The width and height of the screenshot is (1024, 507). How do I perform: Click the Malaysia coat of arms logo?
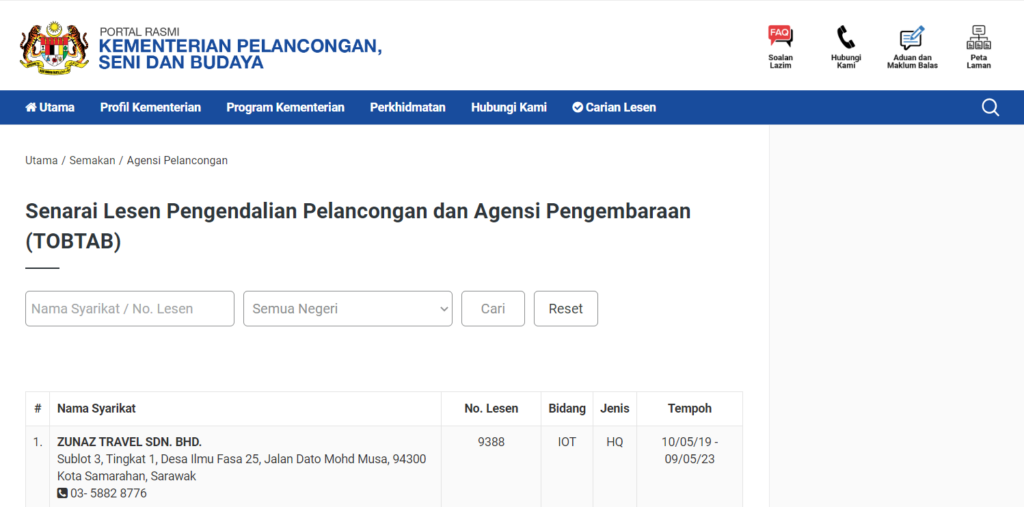[x=54, y=48]
